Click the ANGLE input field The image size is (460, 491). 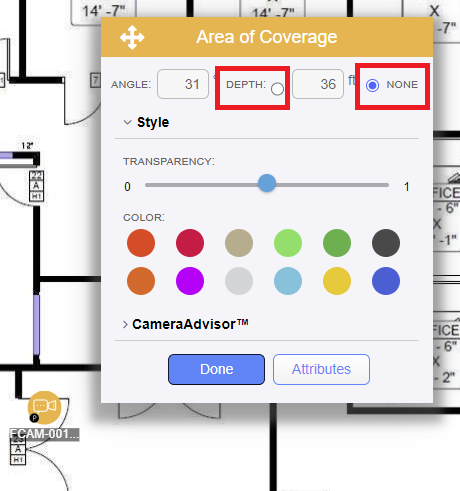click(183, 84)
